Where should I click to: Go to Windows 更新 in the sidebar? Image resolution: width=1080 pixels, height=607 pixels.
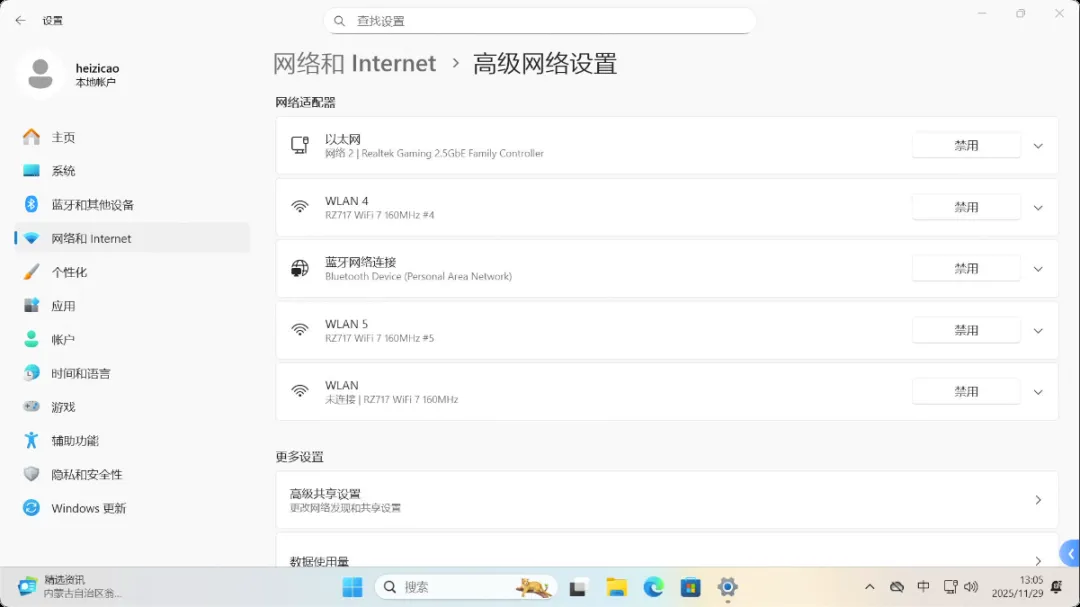pyautogui.click(x=88, y=508)
